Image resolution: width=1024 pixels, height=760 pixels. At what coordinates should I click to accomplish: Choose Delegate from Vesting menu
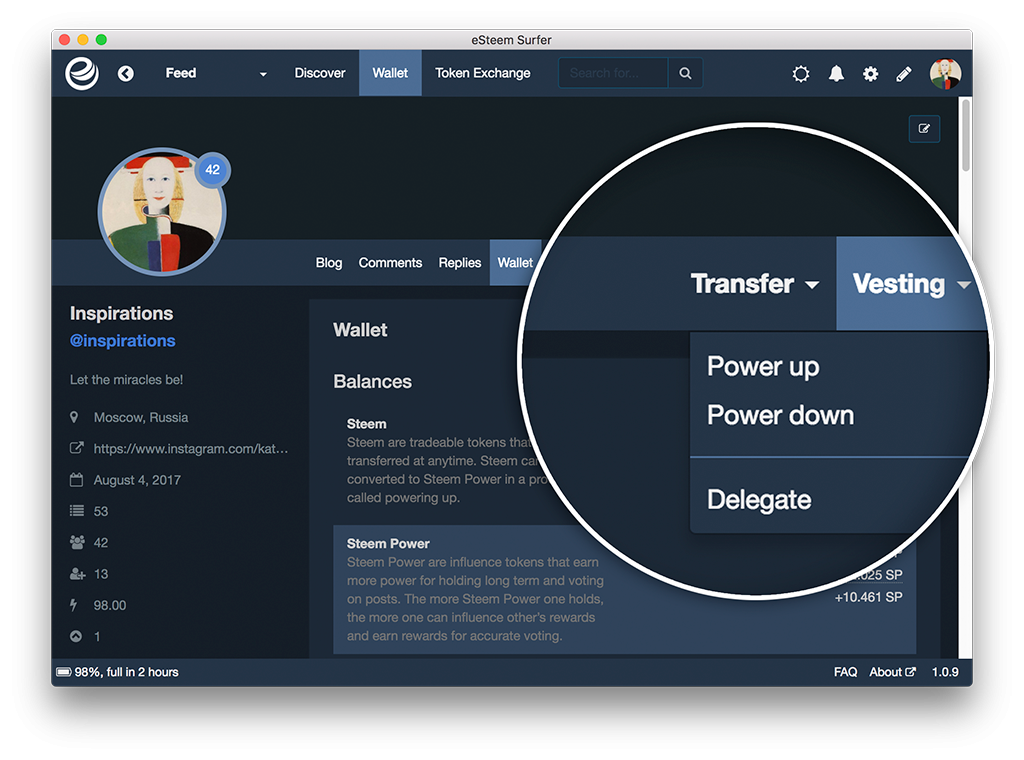click(759, 499)
